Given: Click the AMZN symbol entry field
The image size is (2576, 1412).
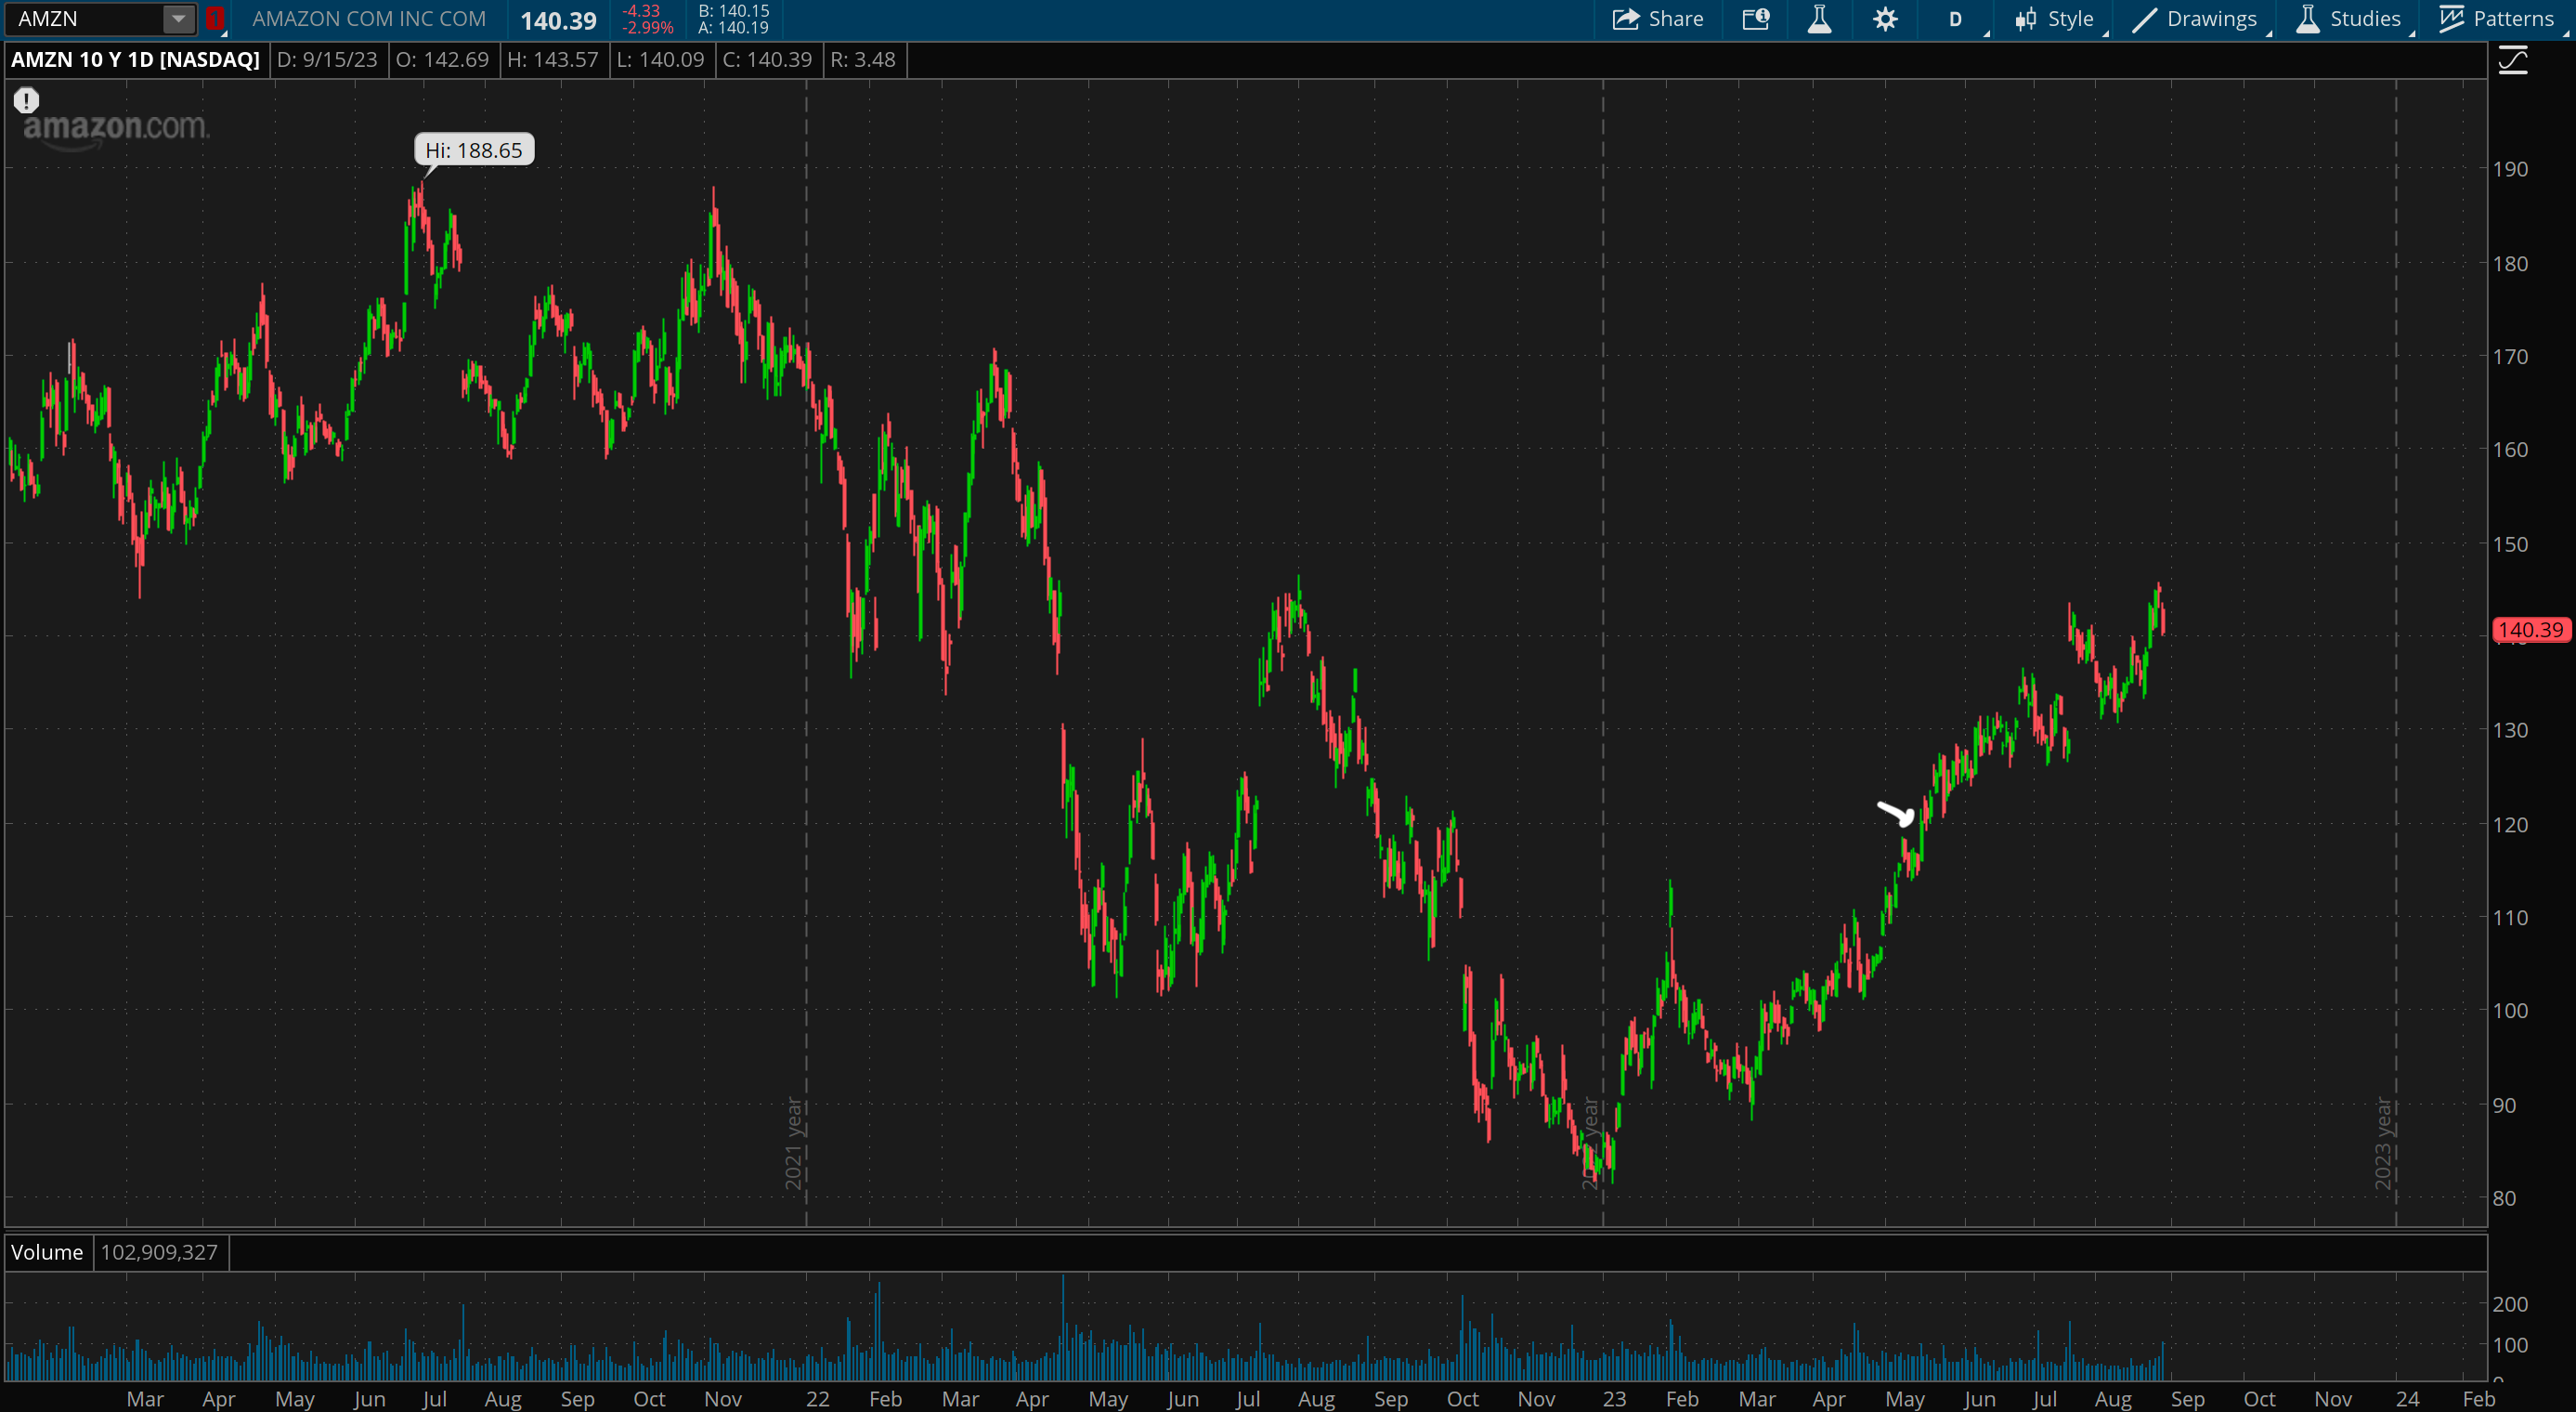Looking at the screenshot, I should click(x=84, y=18).
